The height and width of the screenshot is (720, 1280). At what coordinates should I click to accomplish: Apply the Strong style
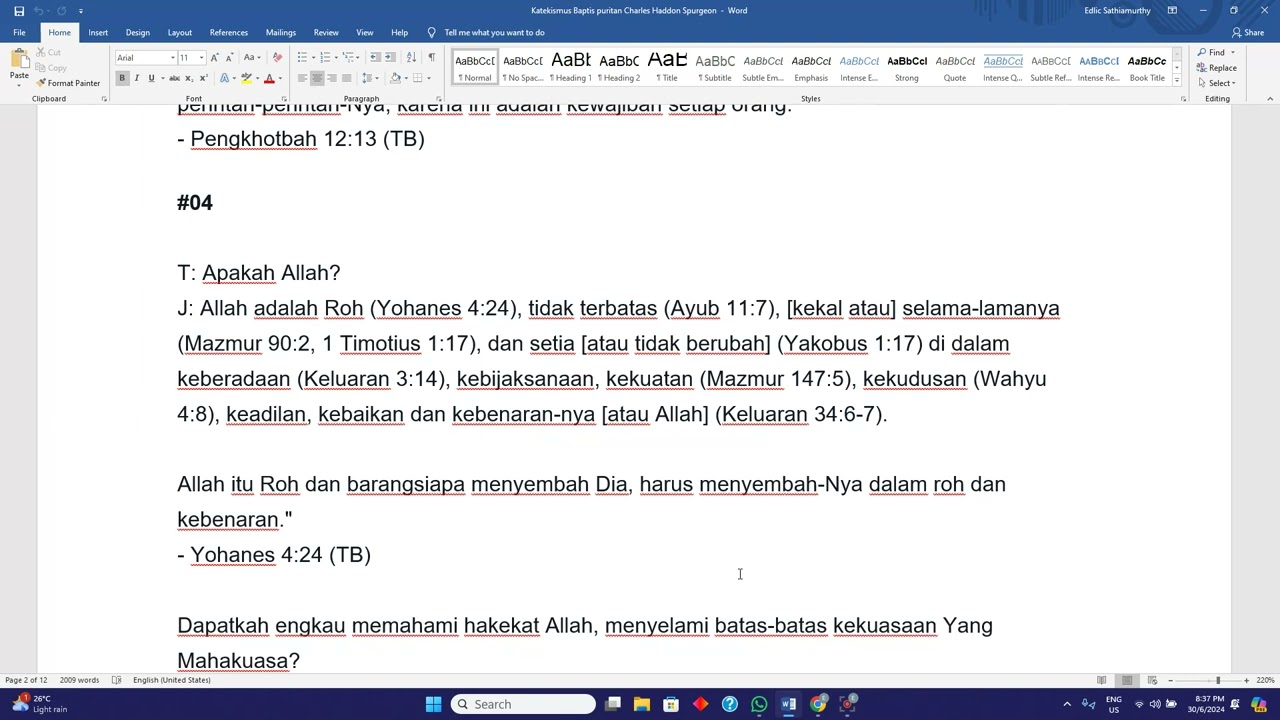907,67
